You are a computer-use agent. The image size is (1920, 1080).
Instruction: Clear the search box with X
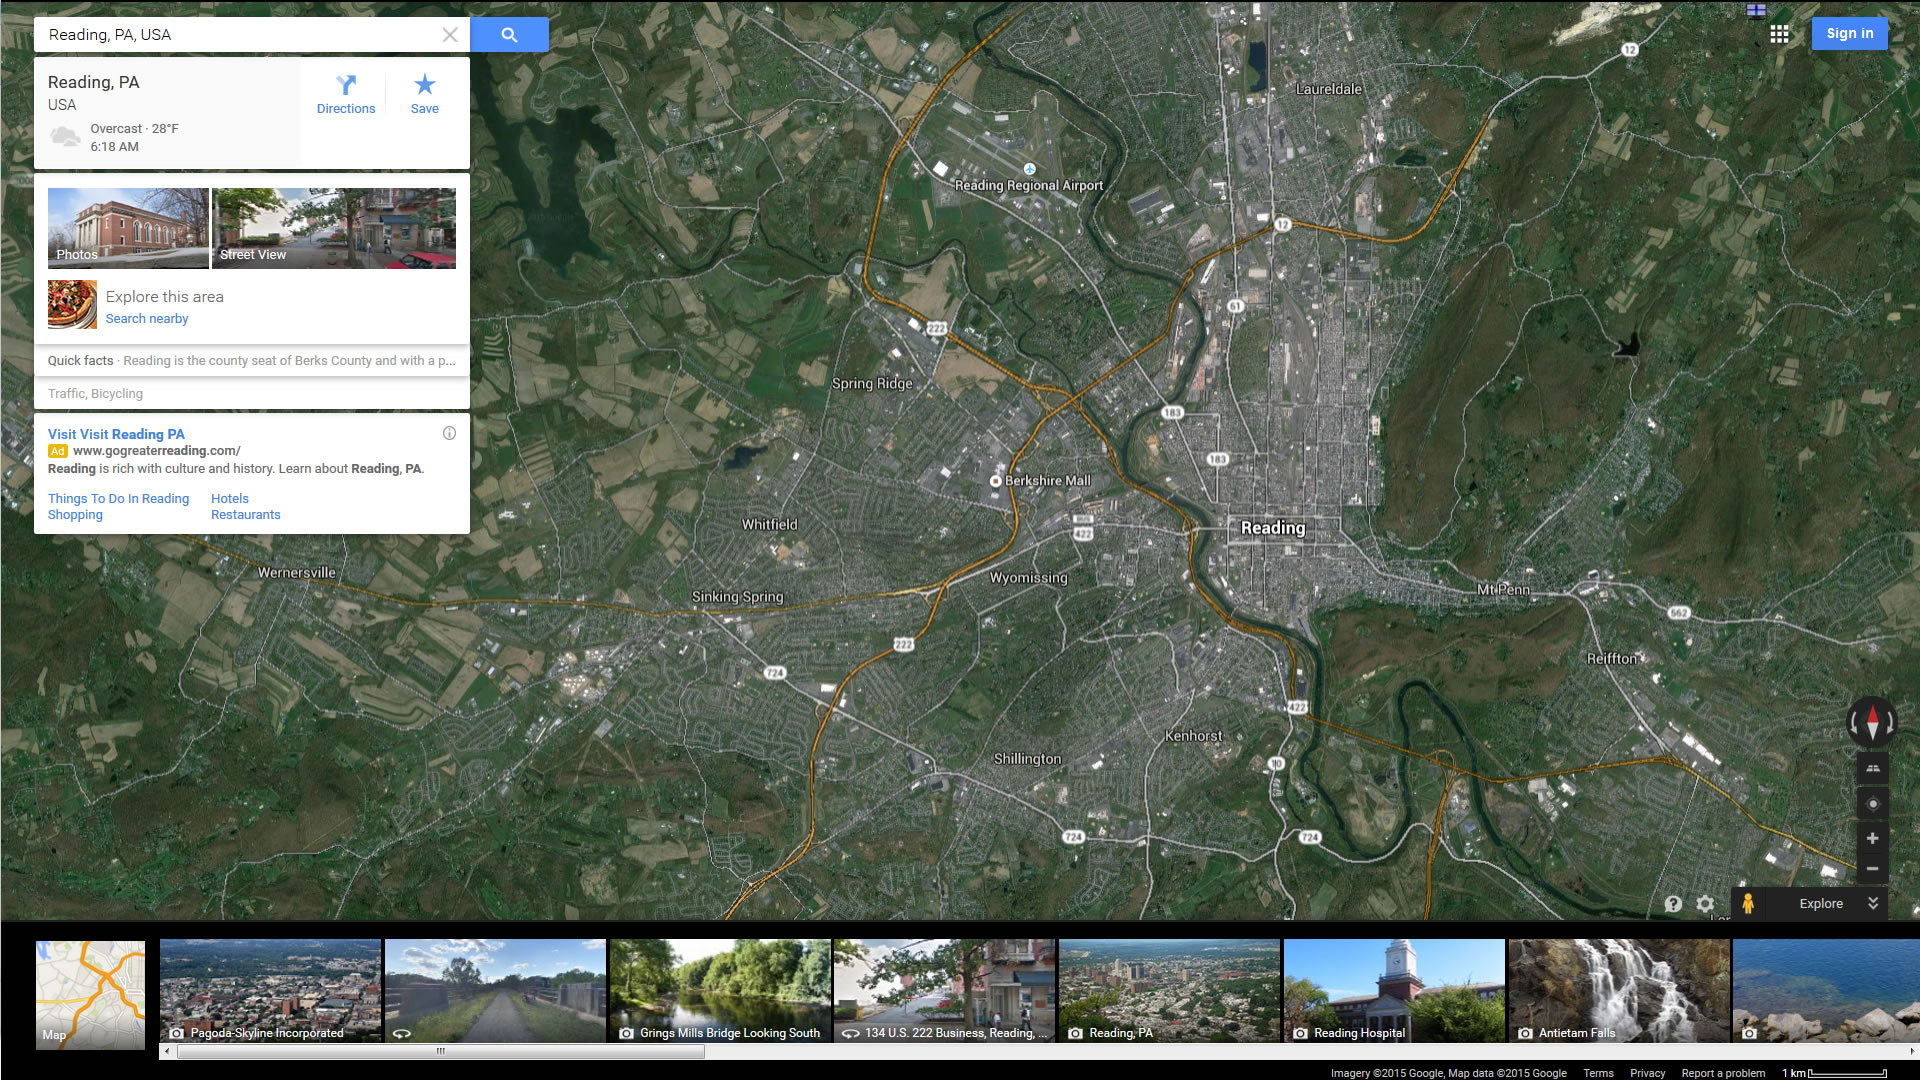point(450,35)
